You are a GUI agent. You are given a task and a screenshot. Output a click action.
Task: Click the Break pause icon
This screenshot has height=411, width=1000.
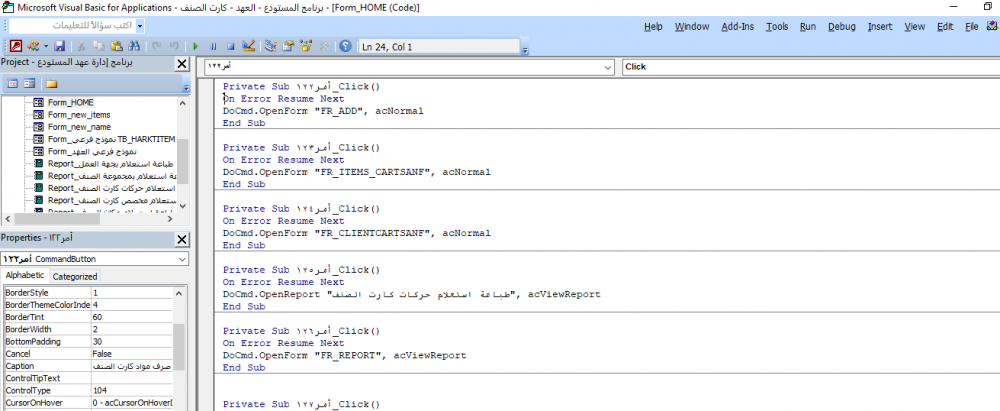[214, 46]
